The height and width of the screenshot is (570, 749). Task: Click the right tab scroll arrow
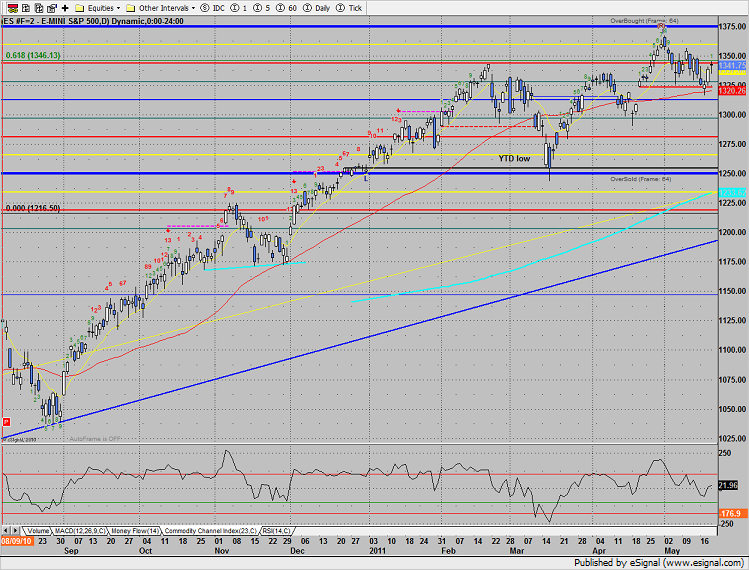[x=15, y=531]
